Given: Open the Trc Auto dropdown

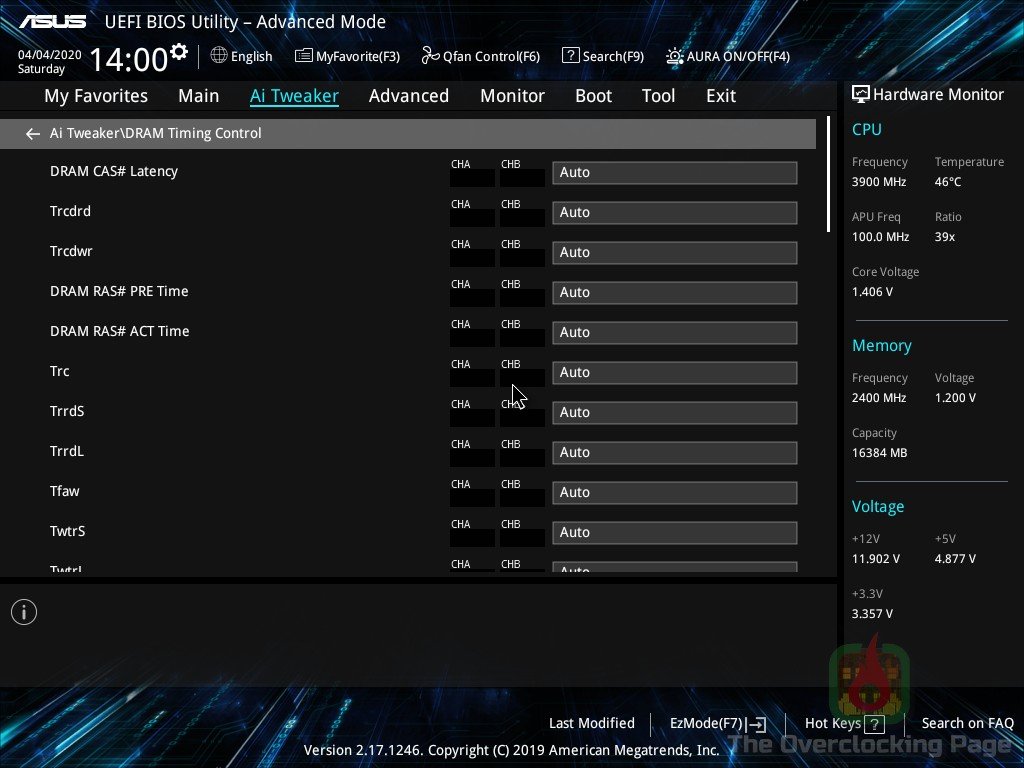Looking at the screenshot, I should point(674,372).
